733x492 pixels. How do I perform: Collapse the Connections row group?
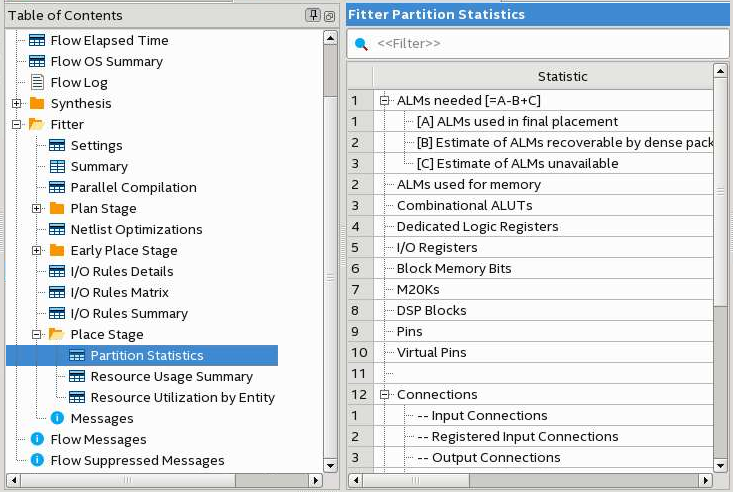[x=385, y=394]
